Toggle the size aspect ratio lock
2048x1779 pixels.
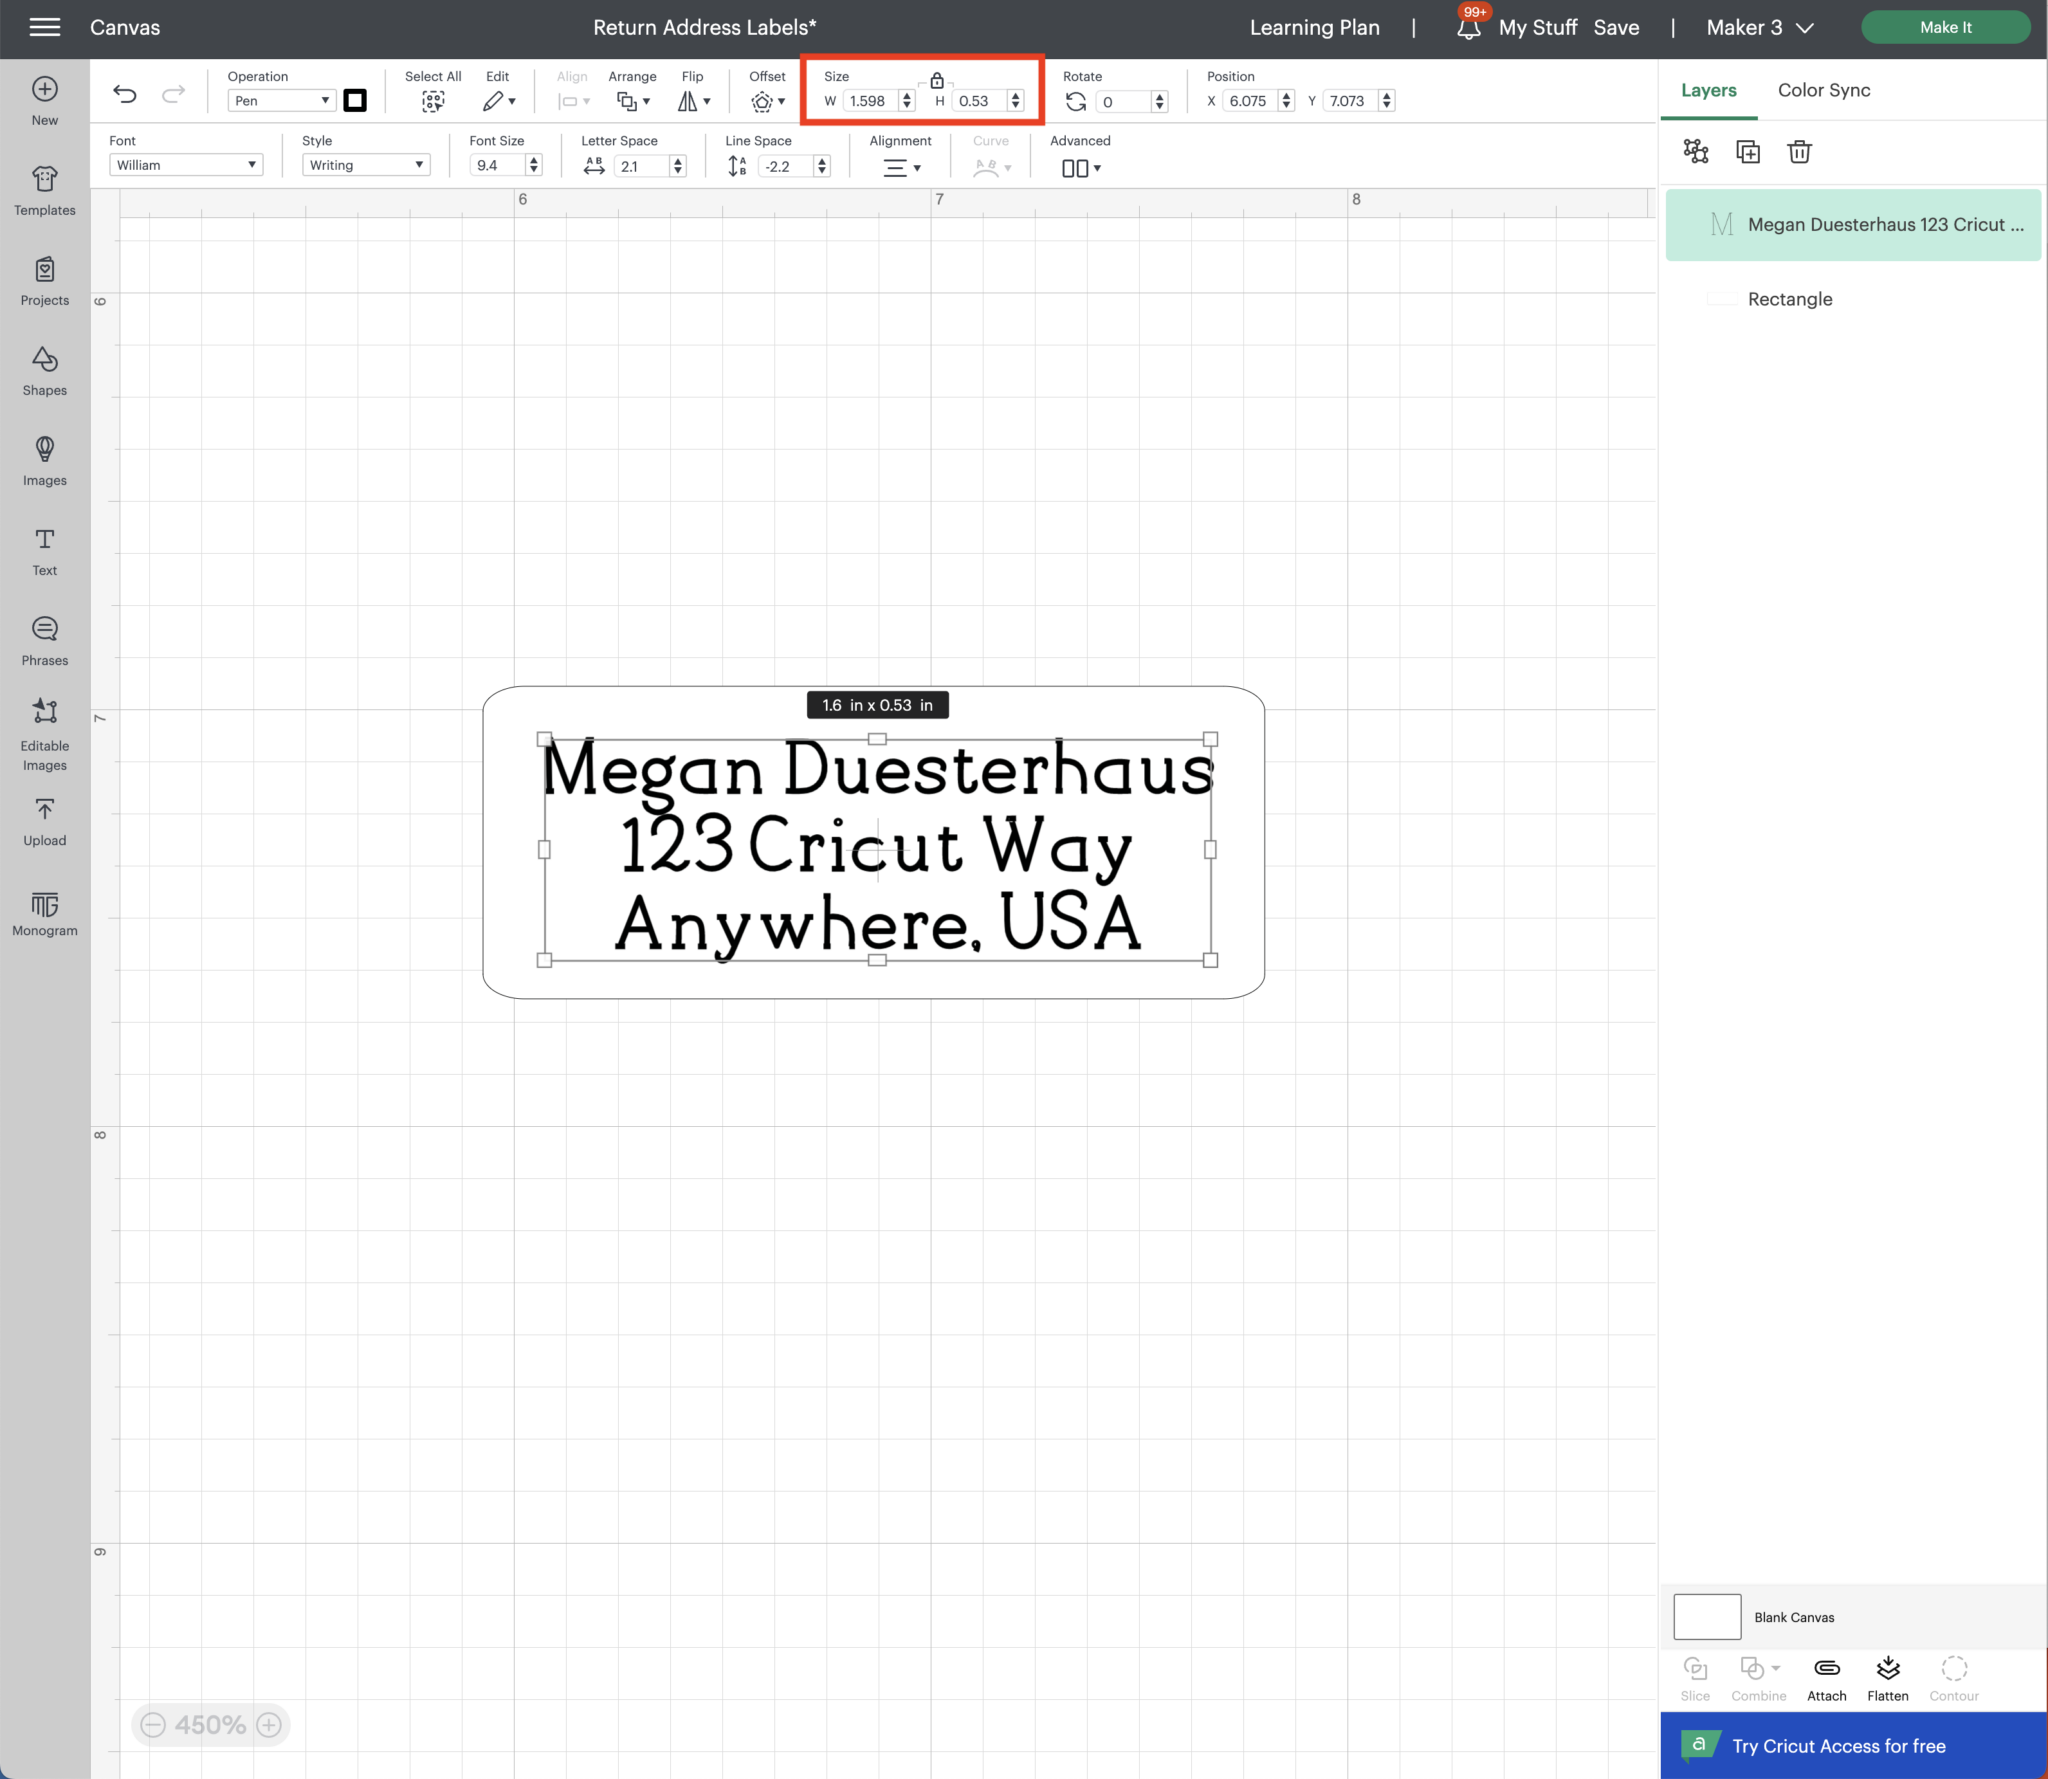[937, 80]
